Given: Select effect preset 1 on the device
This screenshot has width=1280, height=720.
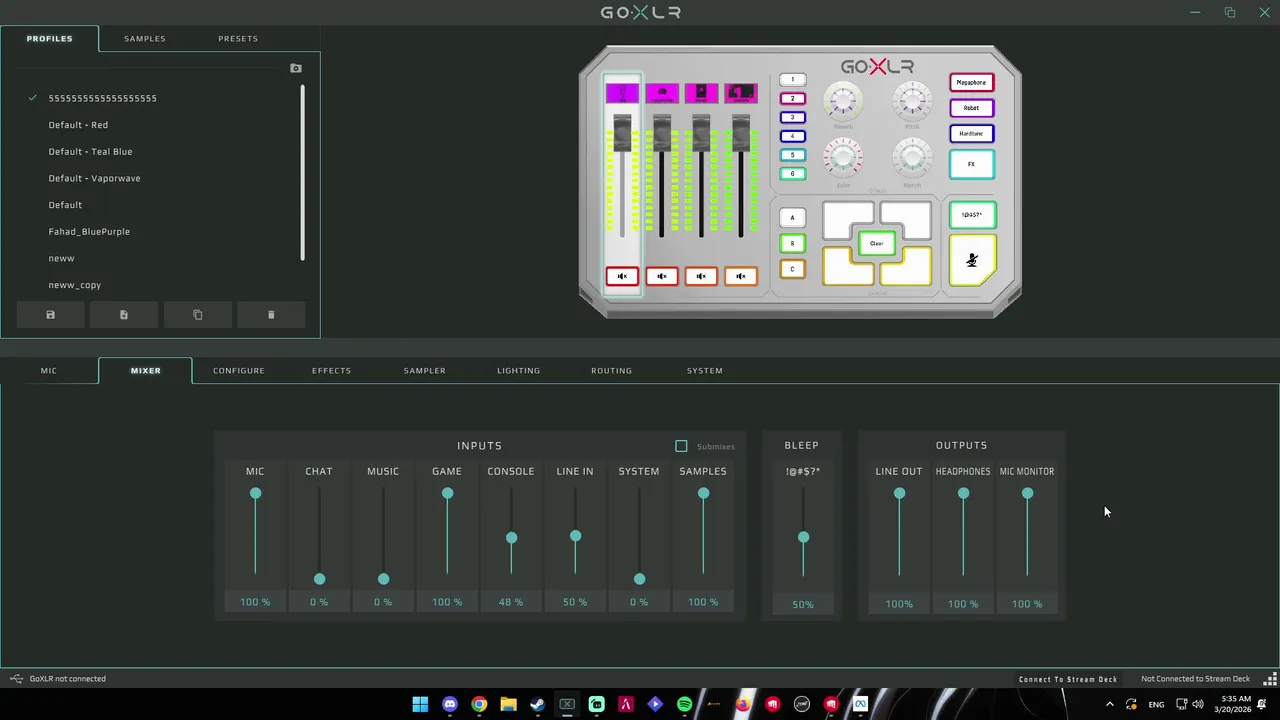Looking at the screenshot, I should click(x=792, y=80).
